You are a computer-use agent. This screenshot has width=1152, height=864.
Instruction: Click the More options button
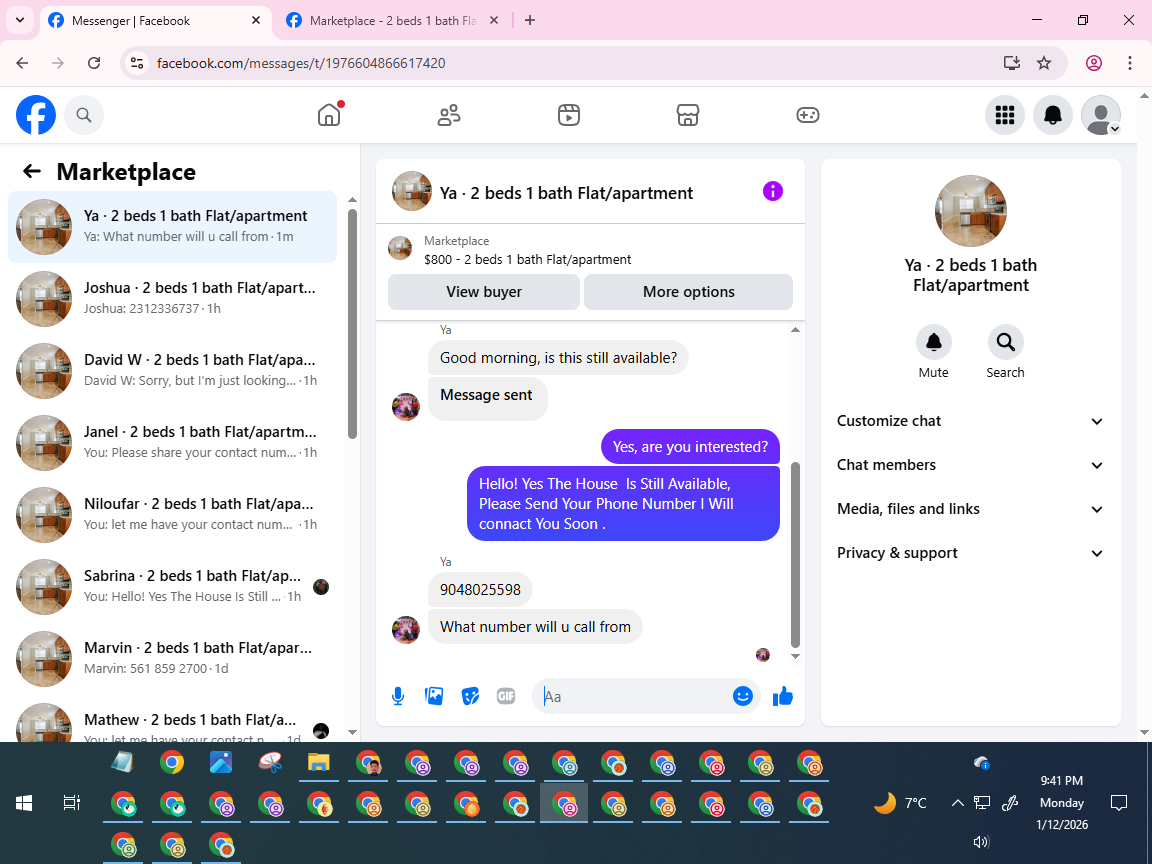(x=688, y=292)
